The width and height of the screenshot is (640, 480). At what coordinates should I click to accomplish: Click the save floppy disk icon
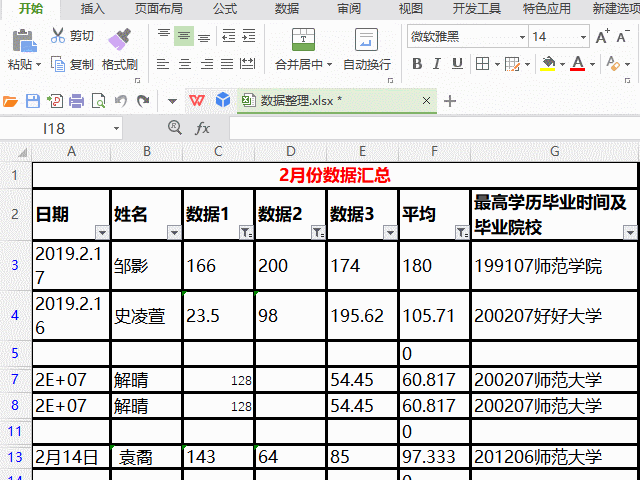pyautogui.click(x=33, y=101)
